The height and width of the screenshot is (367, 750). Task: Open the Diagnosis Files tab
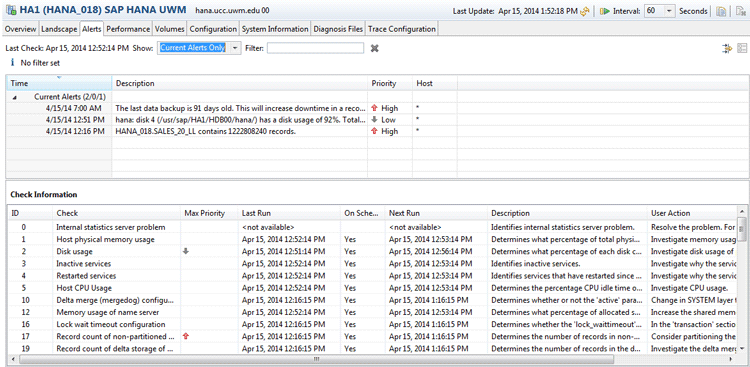point(338,29)
